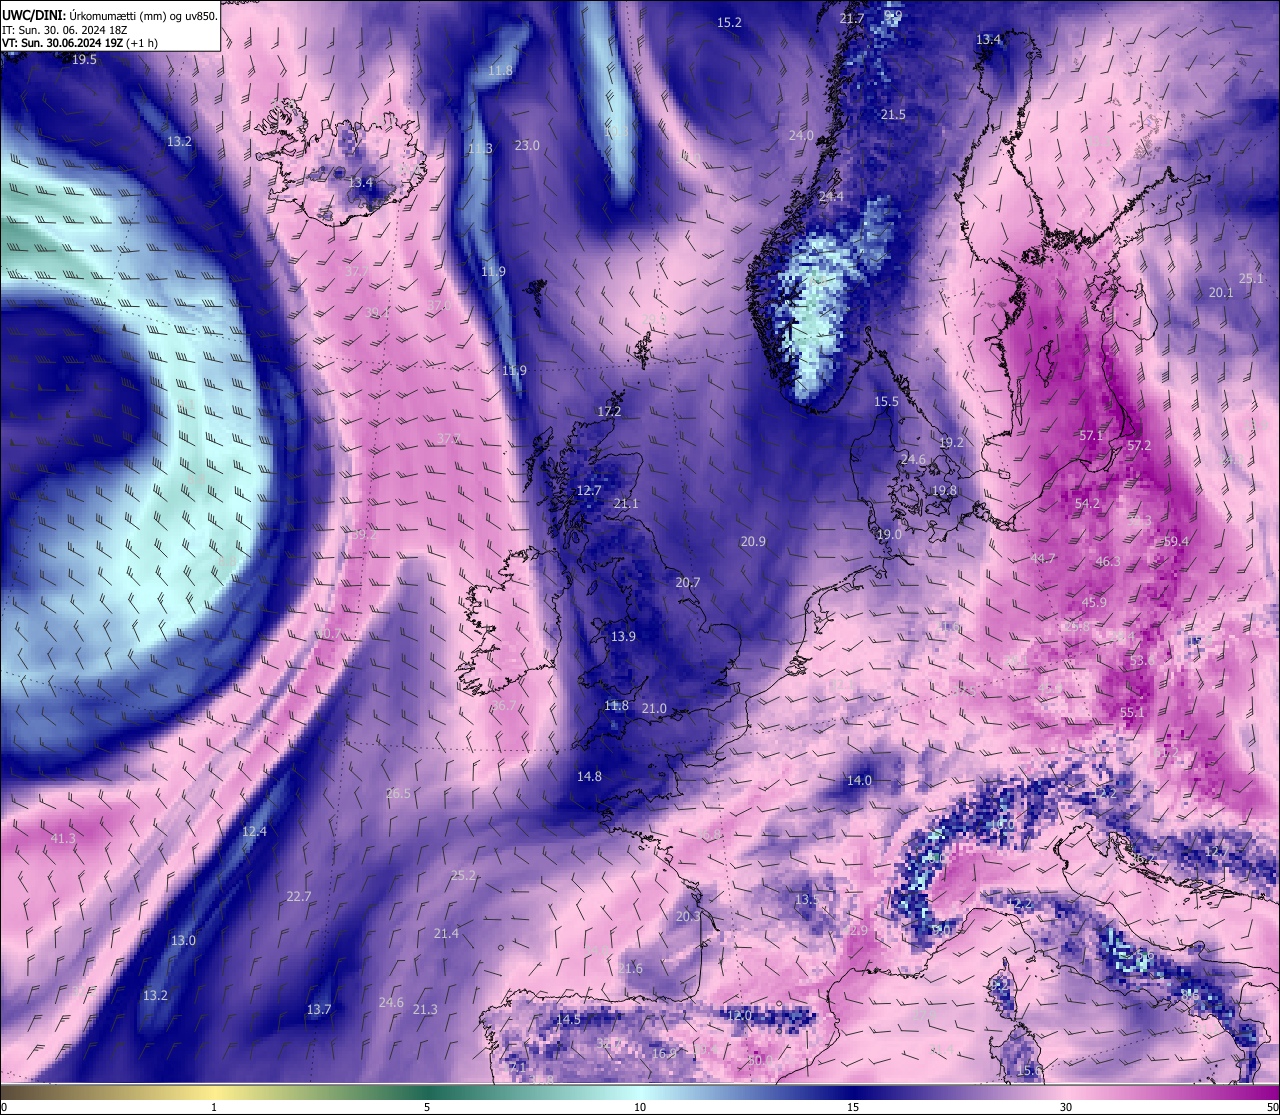Click the 21.7 value label
1280x1115 pixels.
[852, 18]
